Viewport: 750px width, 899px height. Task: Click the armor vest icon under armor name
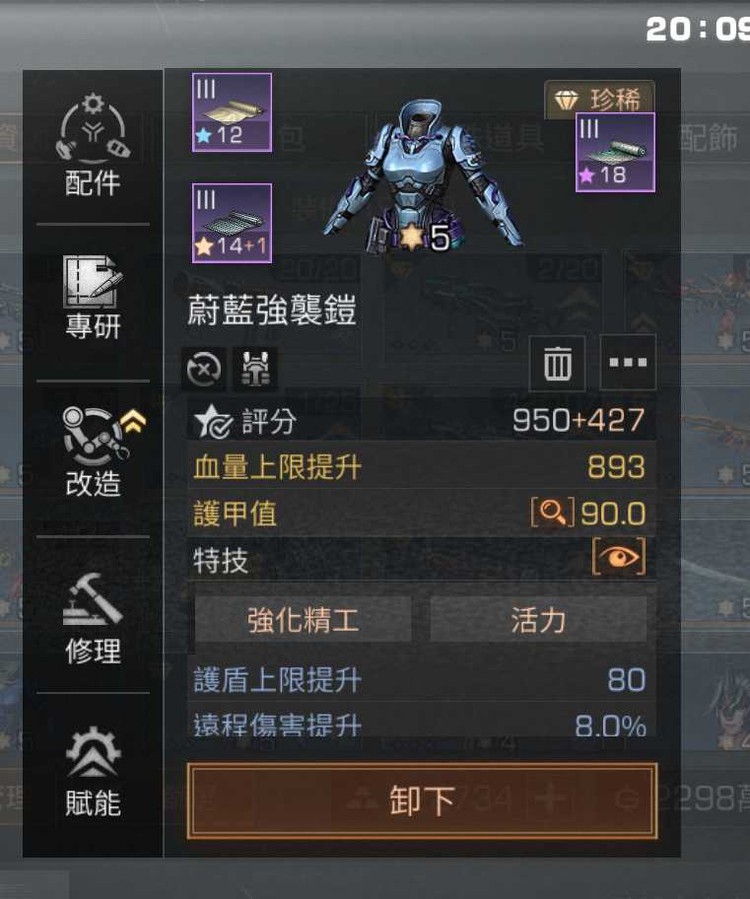[256, 369]
